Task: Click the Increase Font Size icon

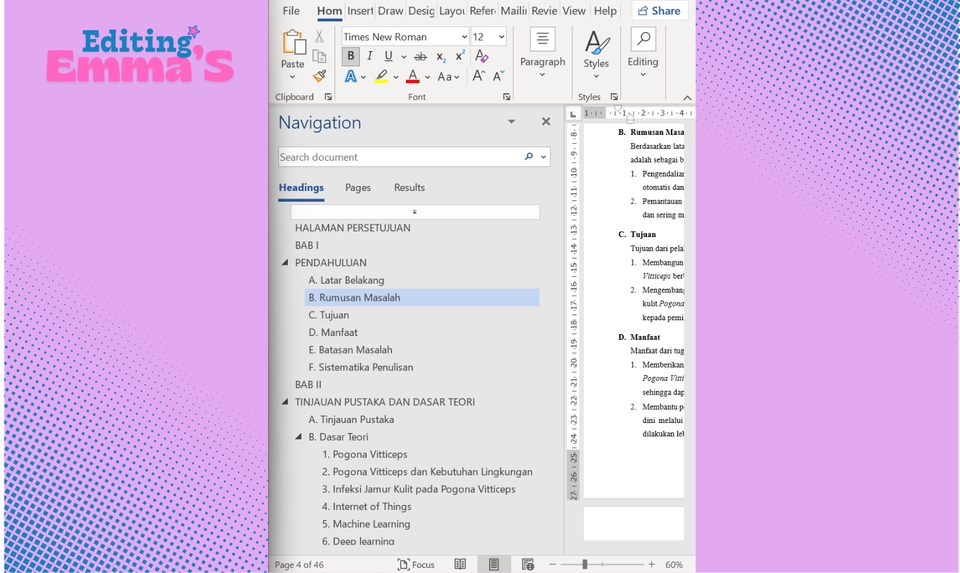Action: (x=478, y=77)
